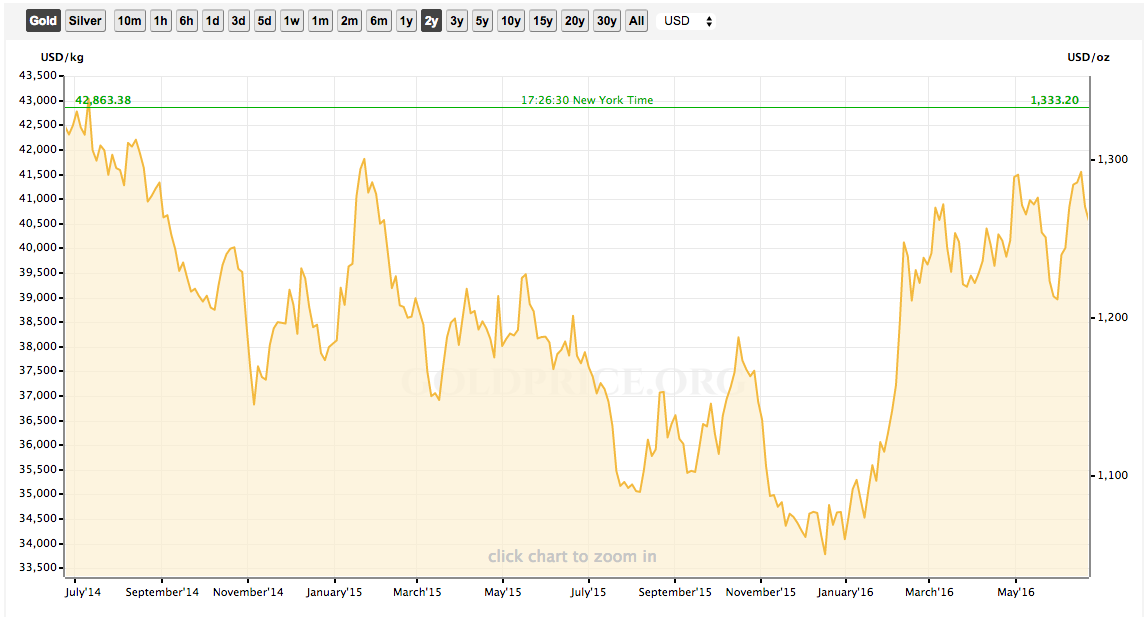Click the November'14 axis label
The image size is (1145, 617).
point(248,591)
